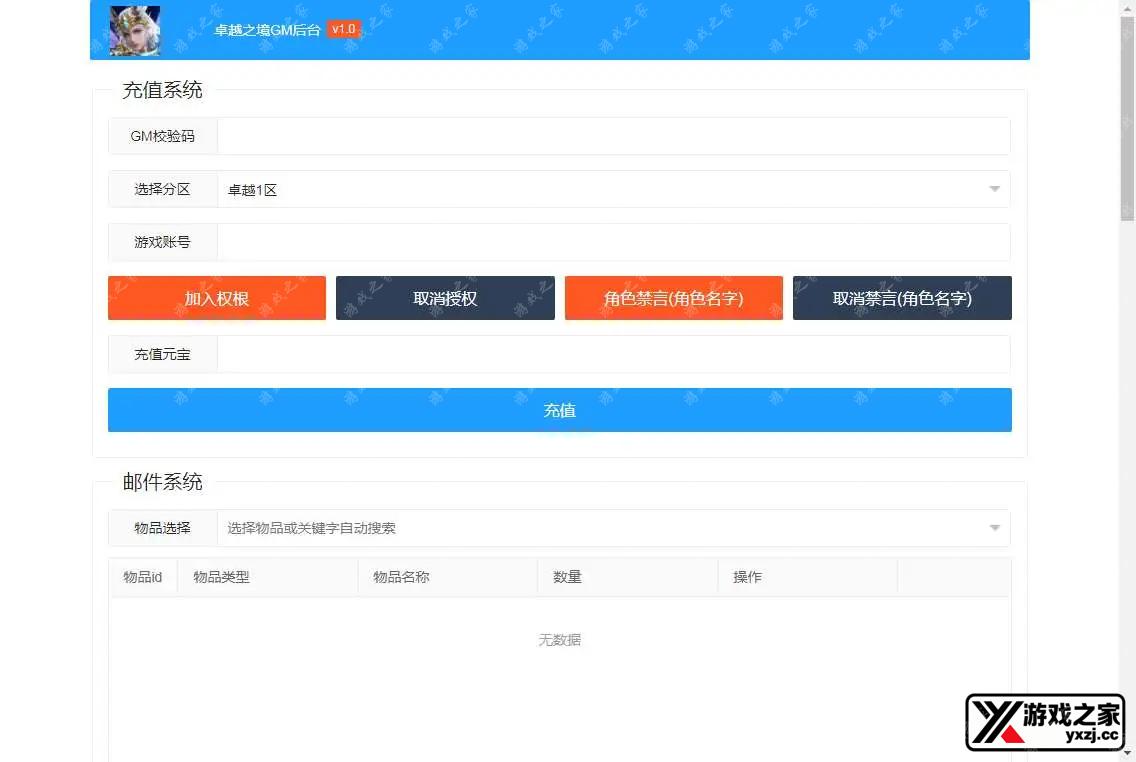Click the 物品类型 column header
1136x762 pixels.
[x=221, y=577]
